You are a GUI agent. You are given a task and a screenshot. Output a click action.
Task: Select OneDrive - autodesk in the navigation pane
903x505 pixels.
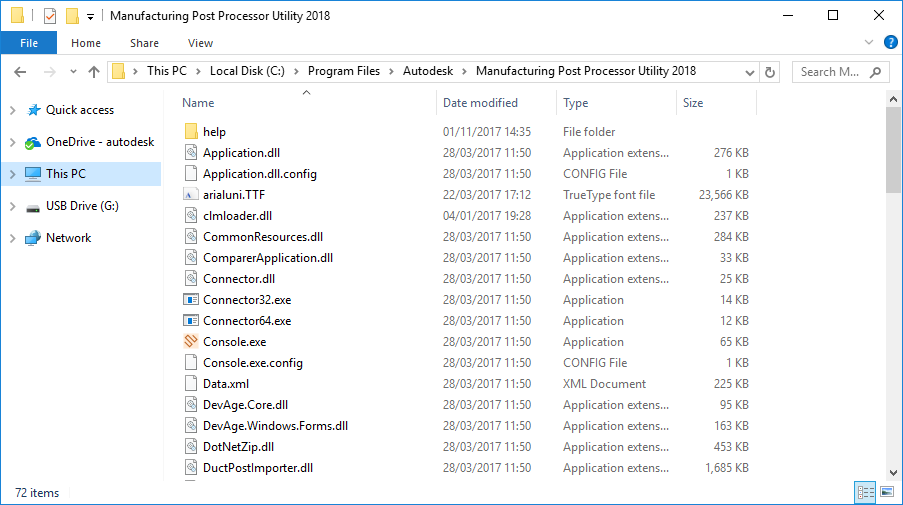[100, 142]
